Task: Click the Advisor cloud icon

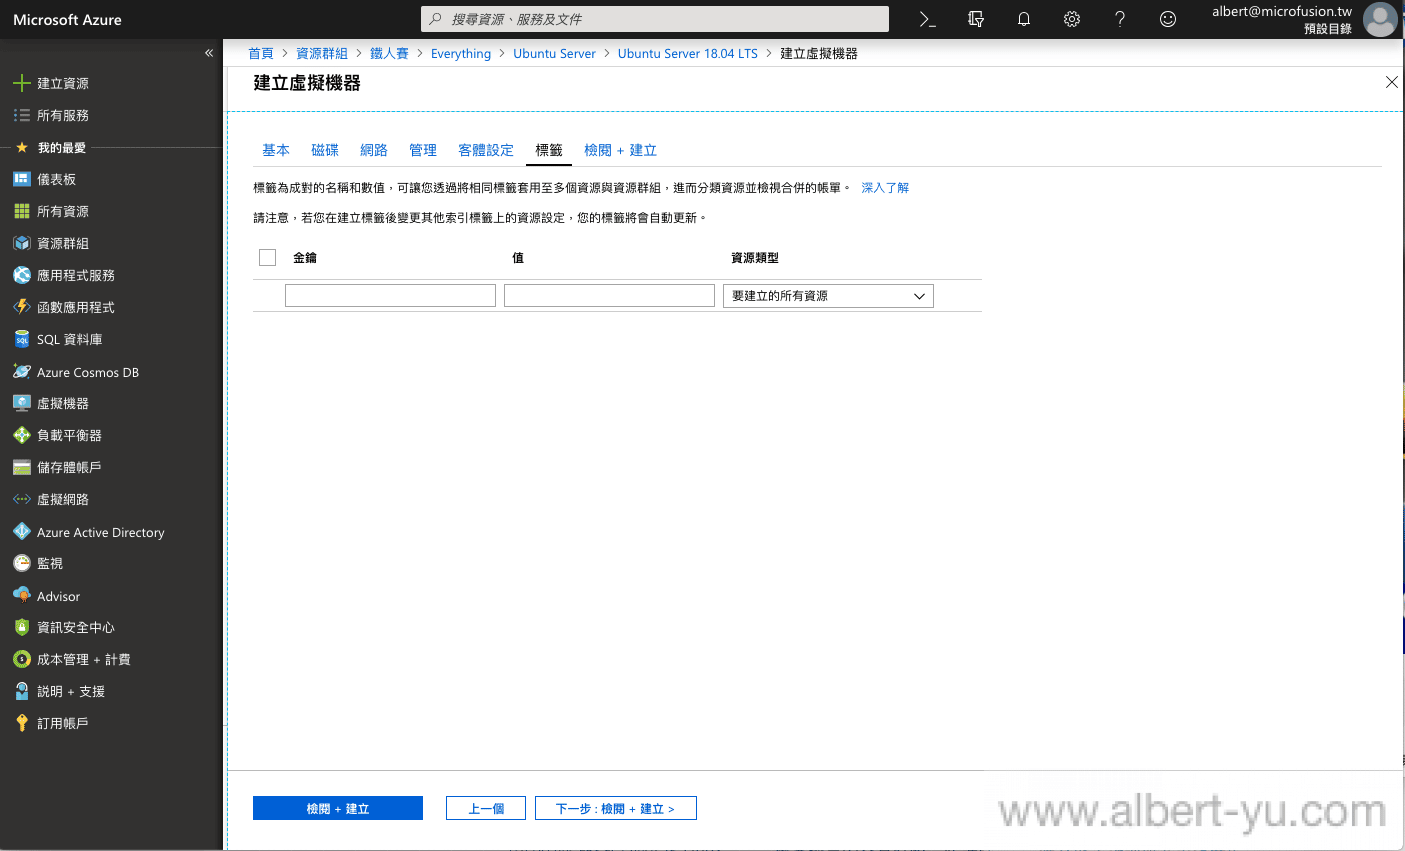Action: (x=22, y=595)
